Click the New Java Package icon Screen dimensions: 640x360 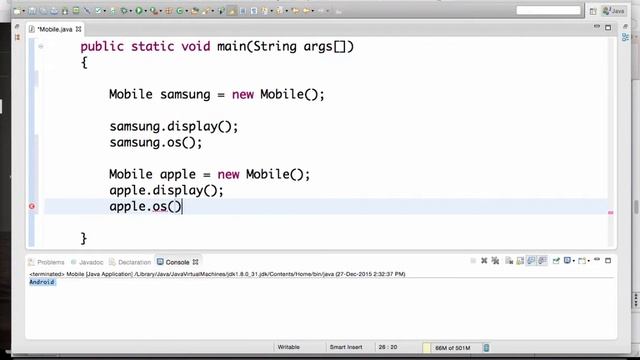coord(168,11)
